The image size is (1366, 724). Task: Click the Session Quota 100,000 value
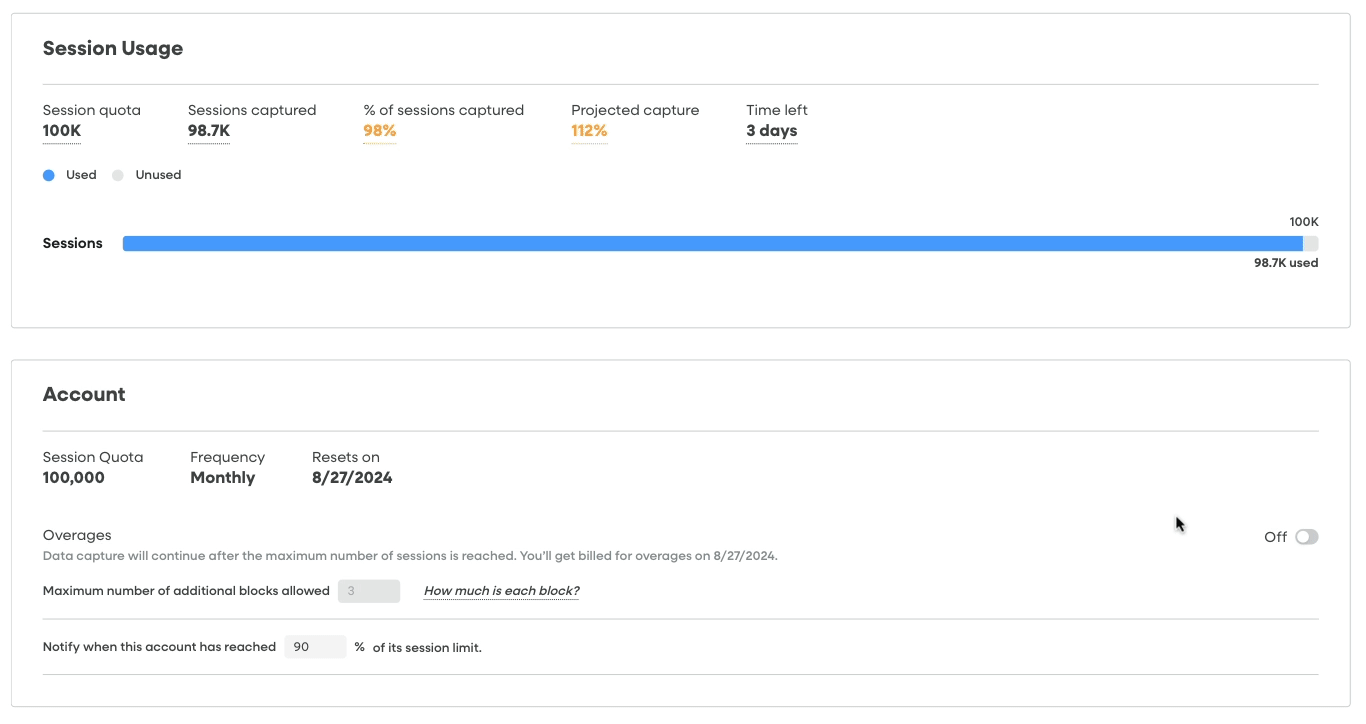pos(73,478)
